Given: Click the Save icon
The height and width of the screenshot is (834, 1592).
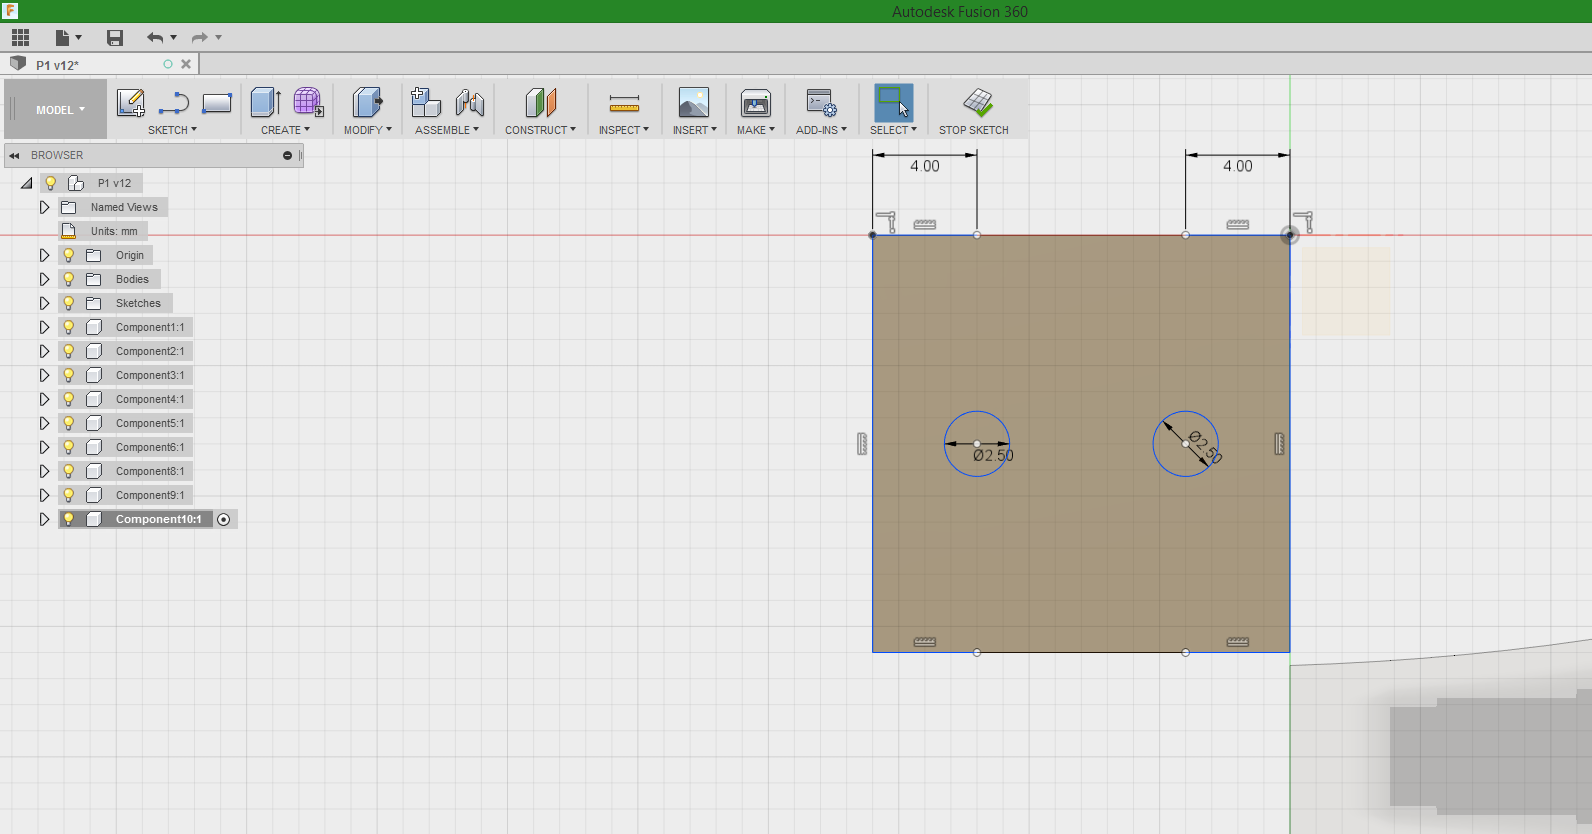Looking at the screenshot, I should point(115,38).
